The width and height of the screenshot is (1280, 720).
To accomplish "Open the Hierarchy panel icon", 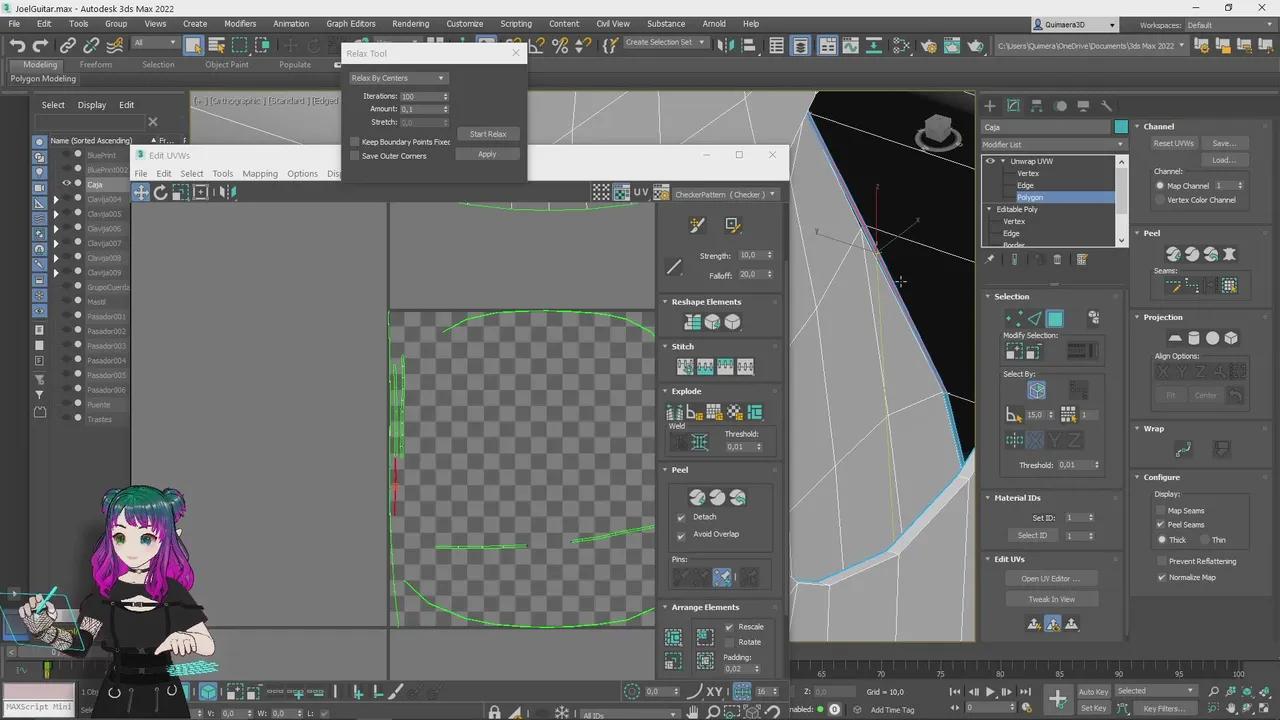I will pos(1036,105).
